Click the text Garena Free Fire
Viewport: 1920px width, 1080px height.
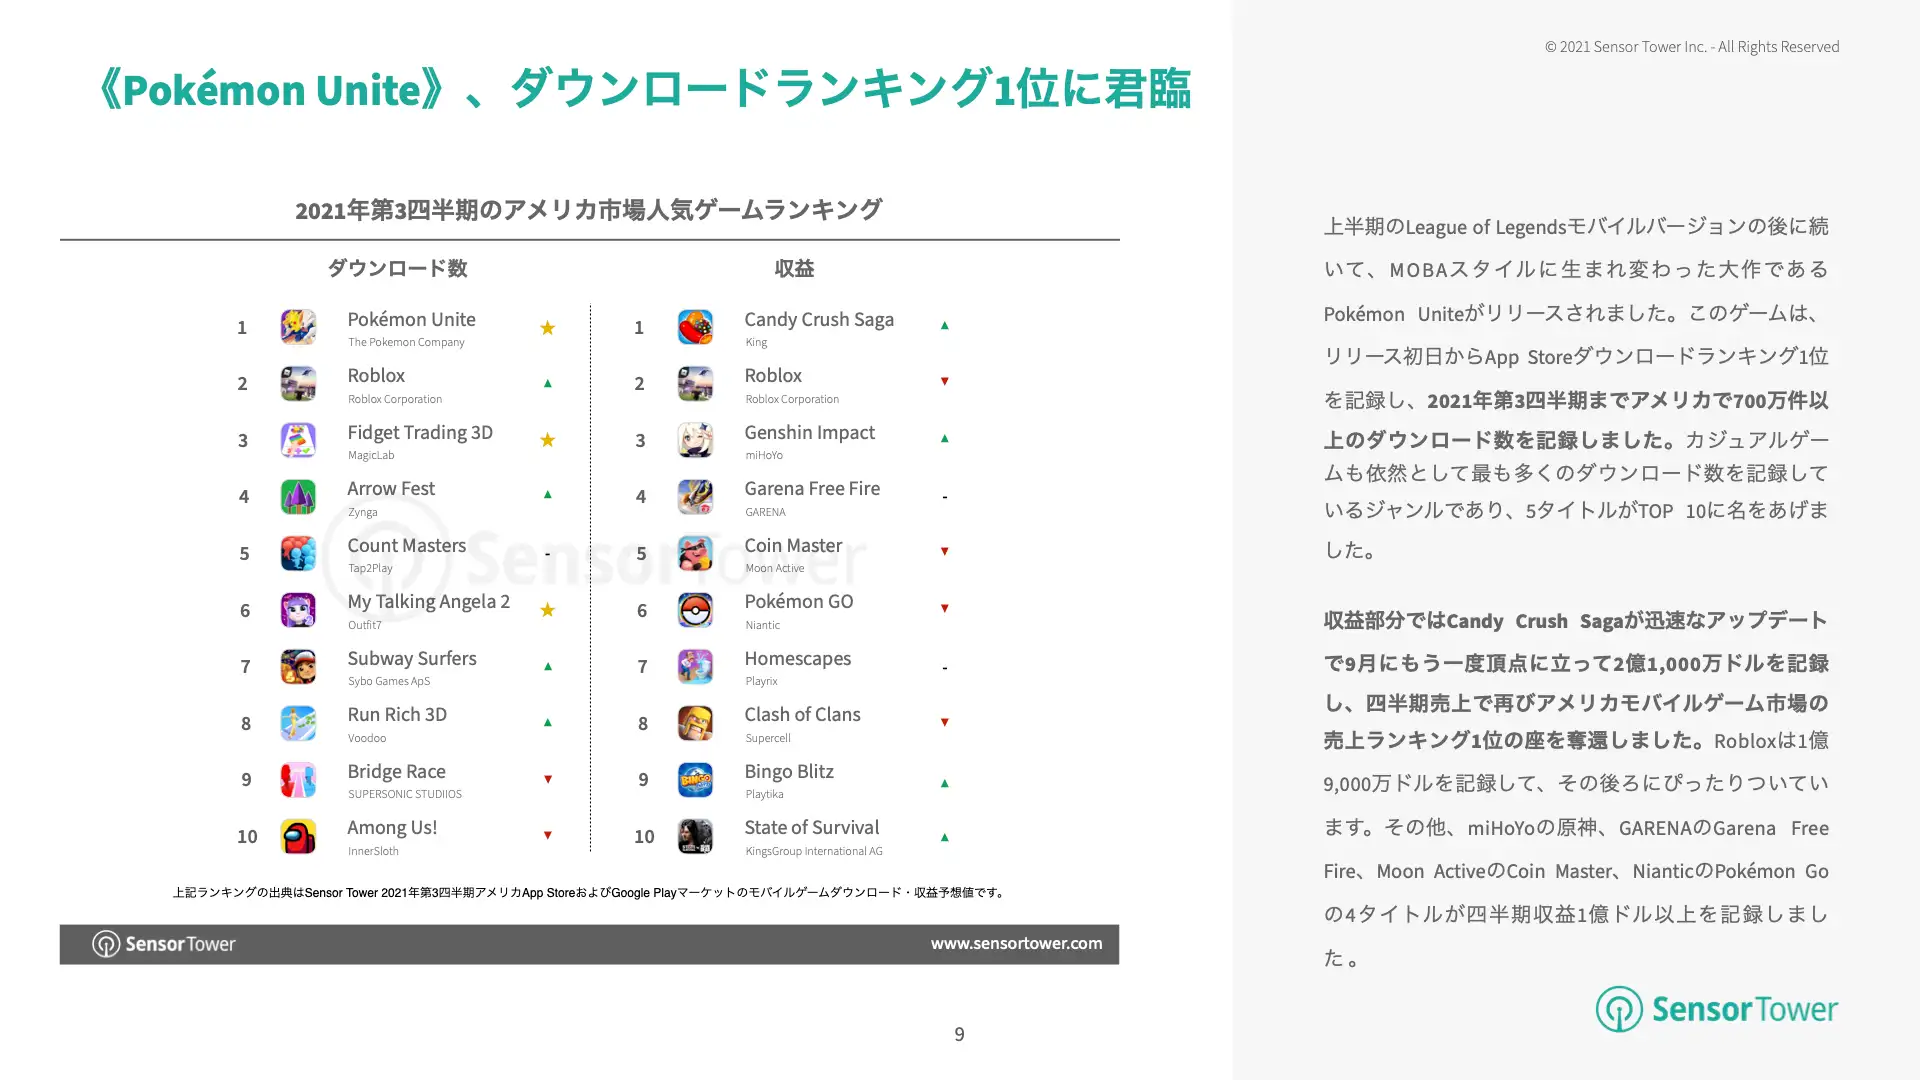tap(812, 488)
